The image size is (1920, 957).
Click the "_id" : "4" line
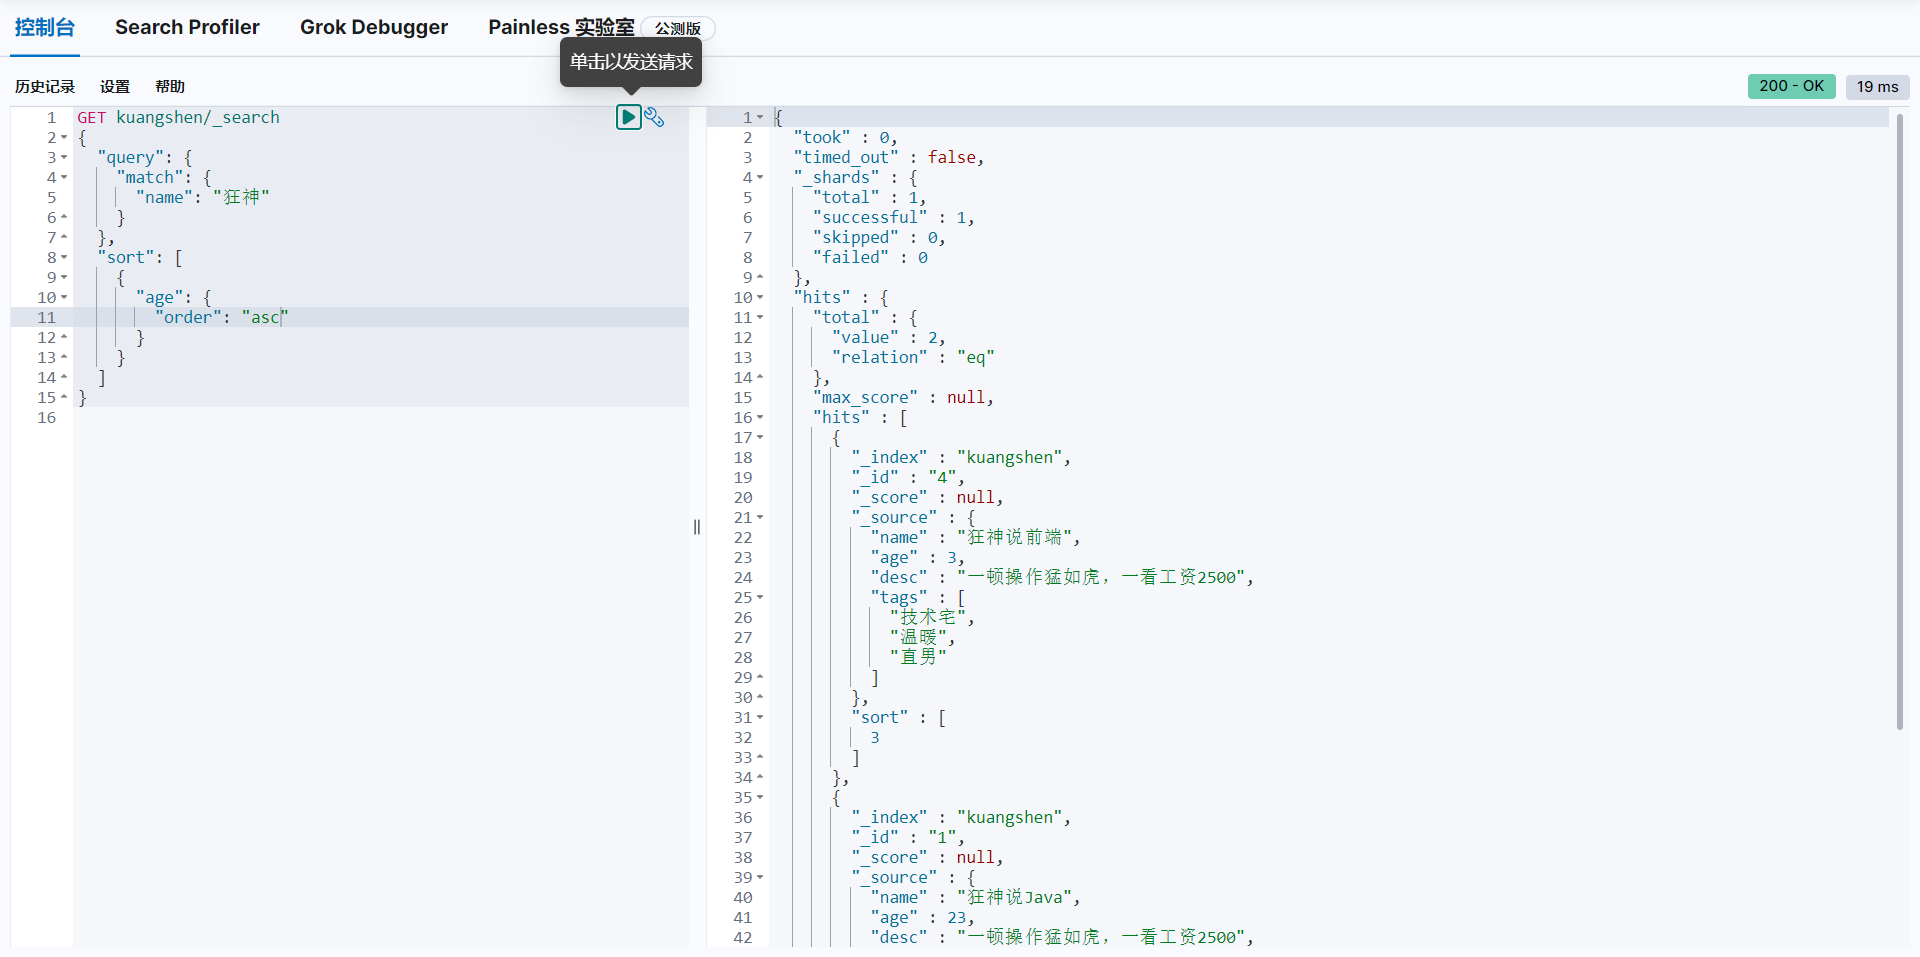(x=908, y=477)
